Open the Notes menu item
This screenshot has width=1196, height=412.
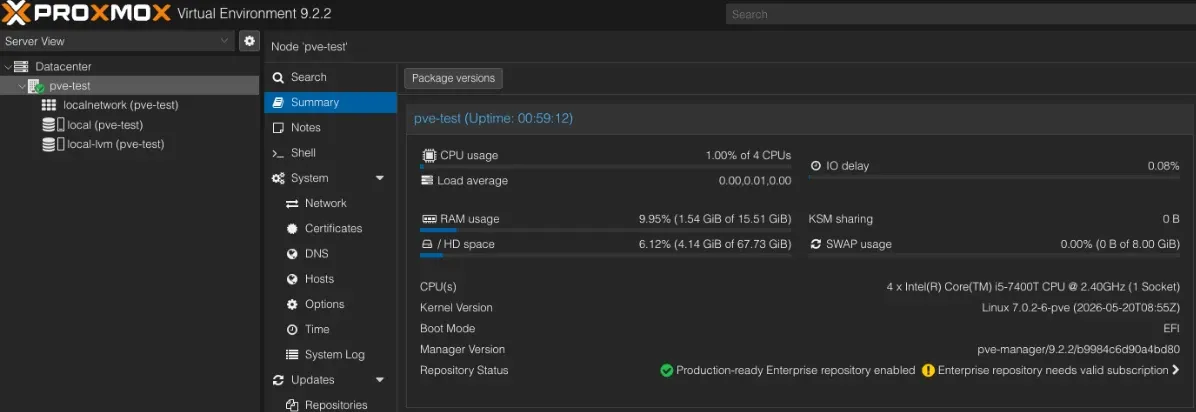point(330,127)
